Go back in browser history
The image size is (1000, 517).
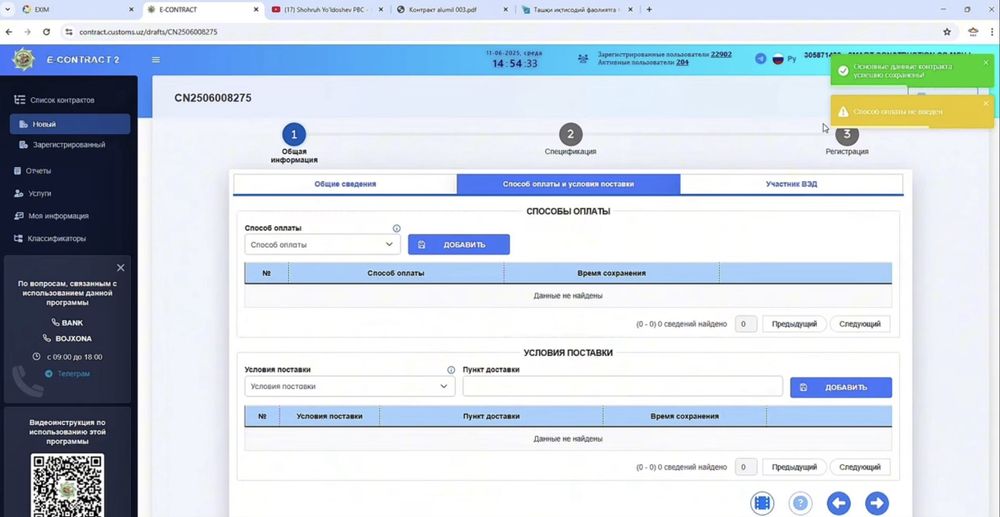(x=9, y=31)
